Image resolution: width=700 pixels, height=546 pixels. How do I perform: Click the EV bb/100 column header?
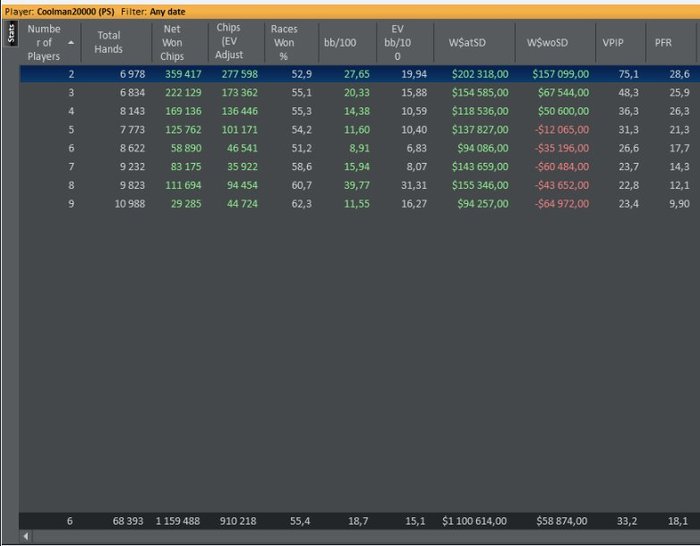(396, 43)
